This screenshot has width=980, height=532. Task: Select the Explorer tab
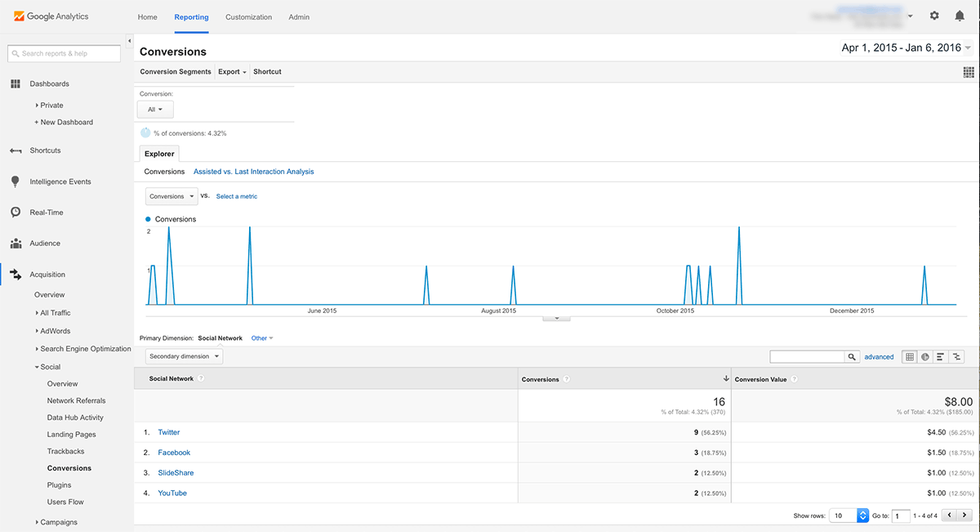[x=159, y=154]
